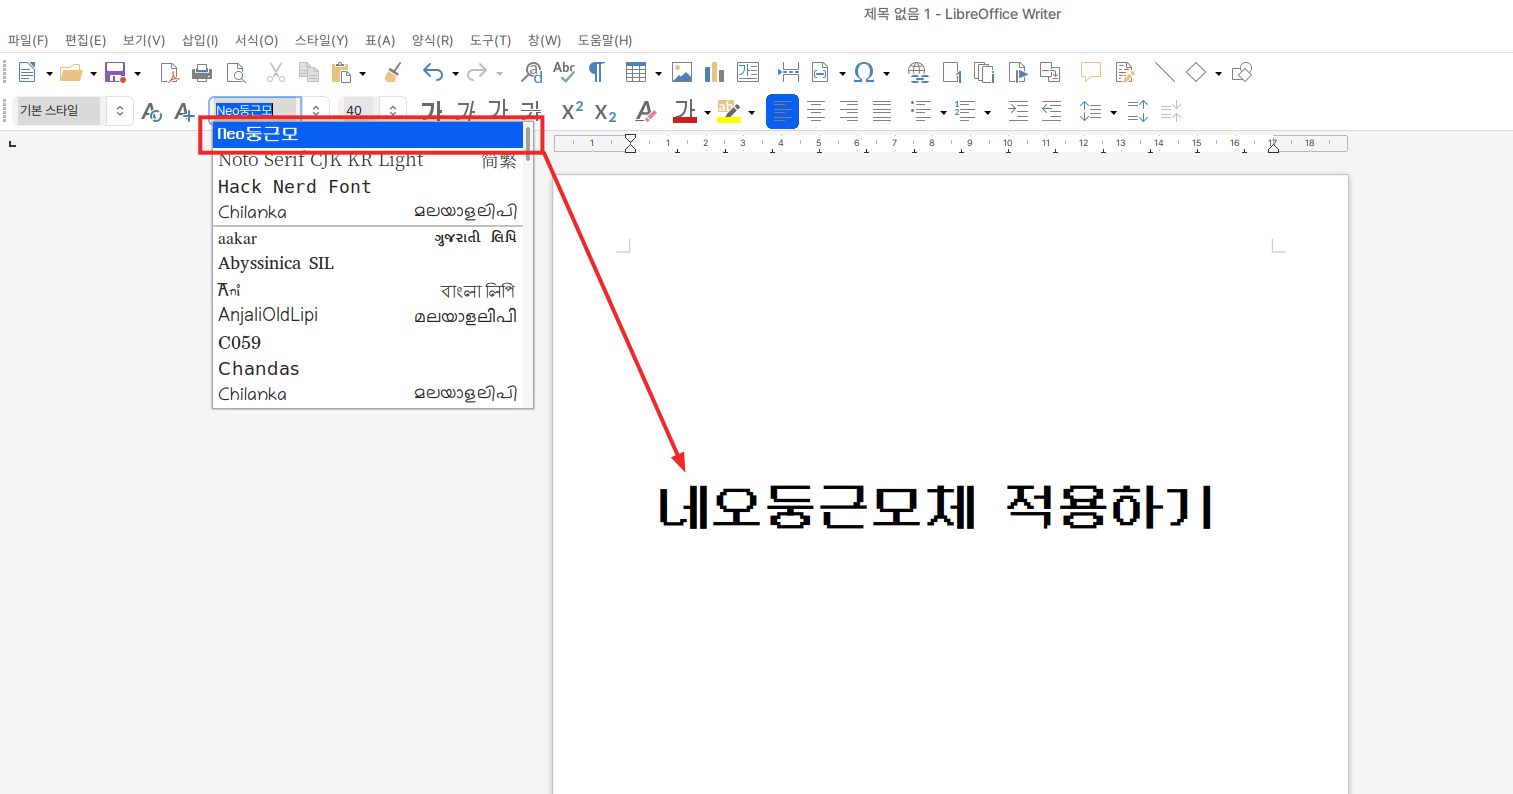This screenshot has width=1513, height=794.
Task: Apply the yellow highlighting color
Action: 729,111
